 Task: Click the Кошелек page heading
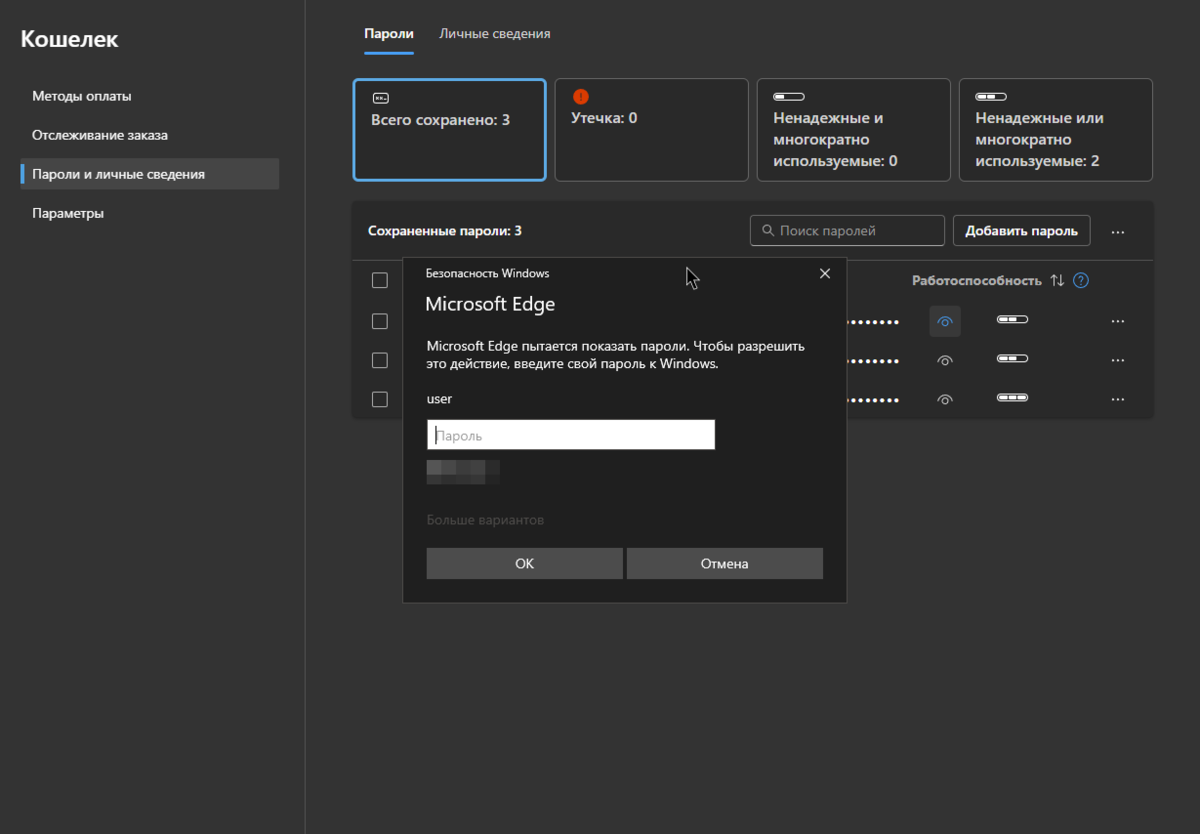(x=70, y=40)
